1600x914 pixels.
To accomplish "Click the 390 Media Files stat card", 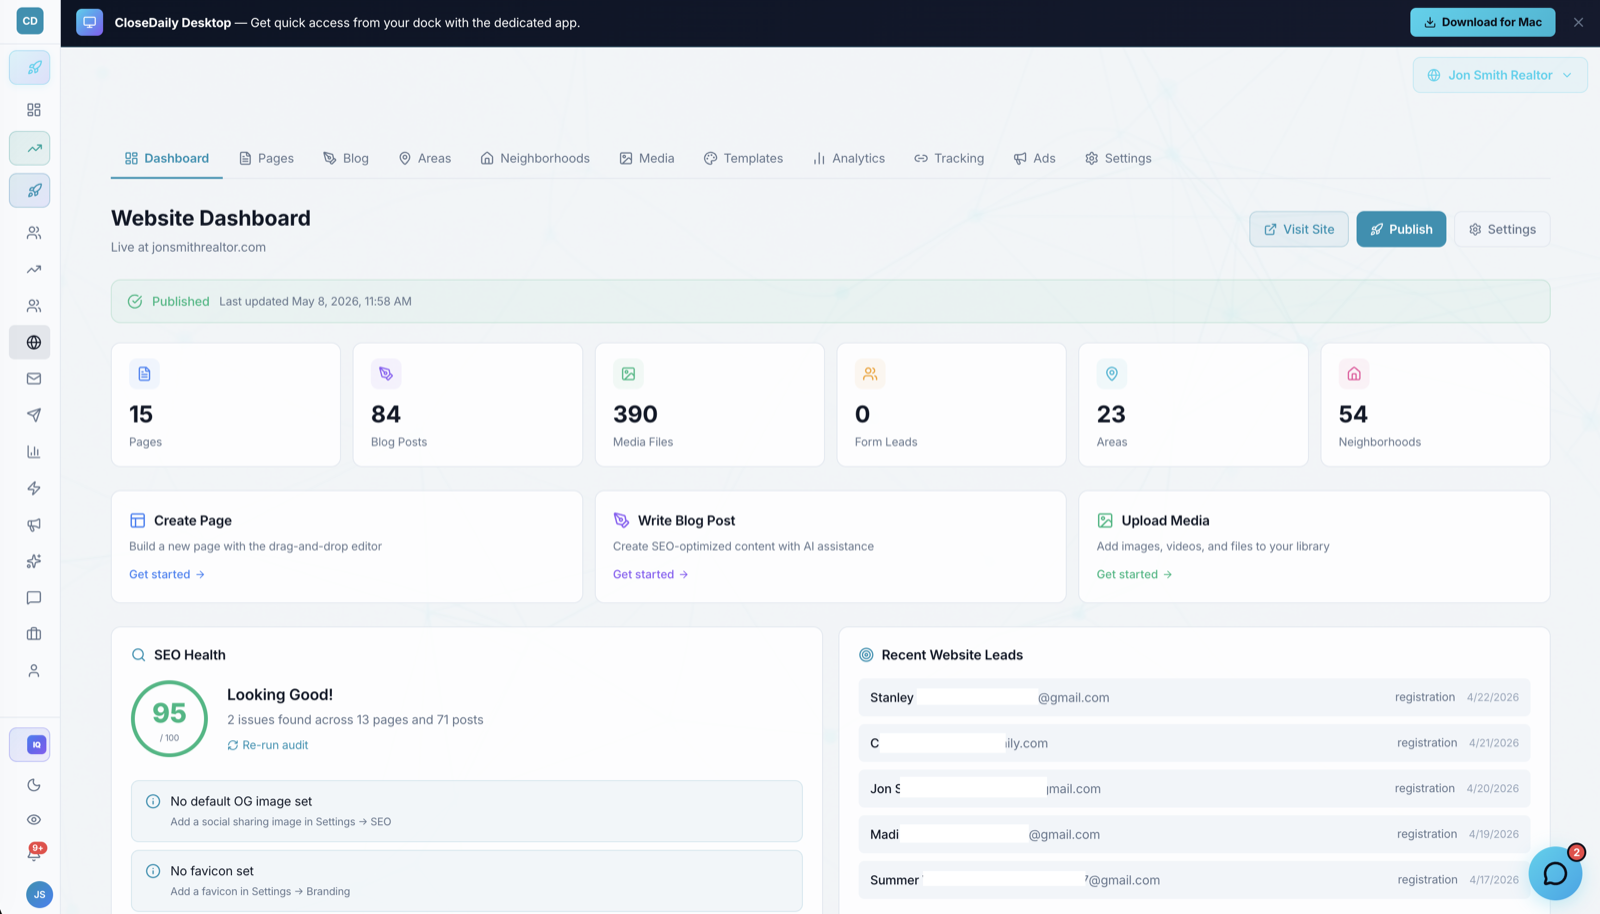I will coord(710,405).
